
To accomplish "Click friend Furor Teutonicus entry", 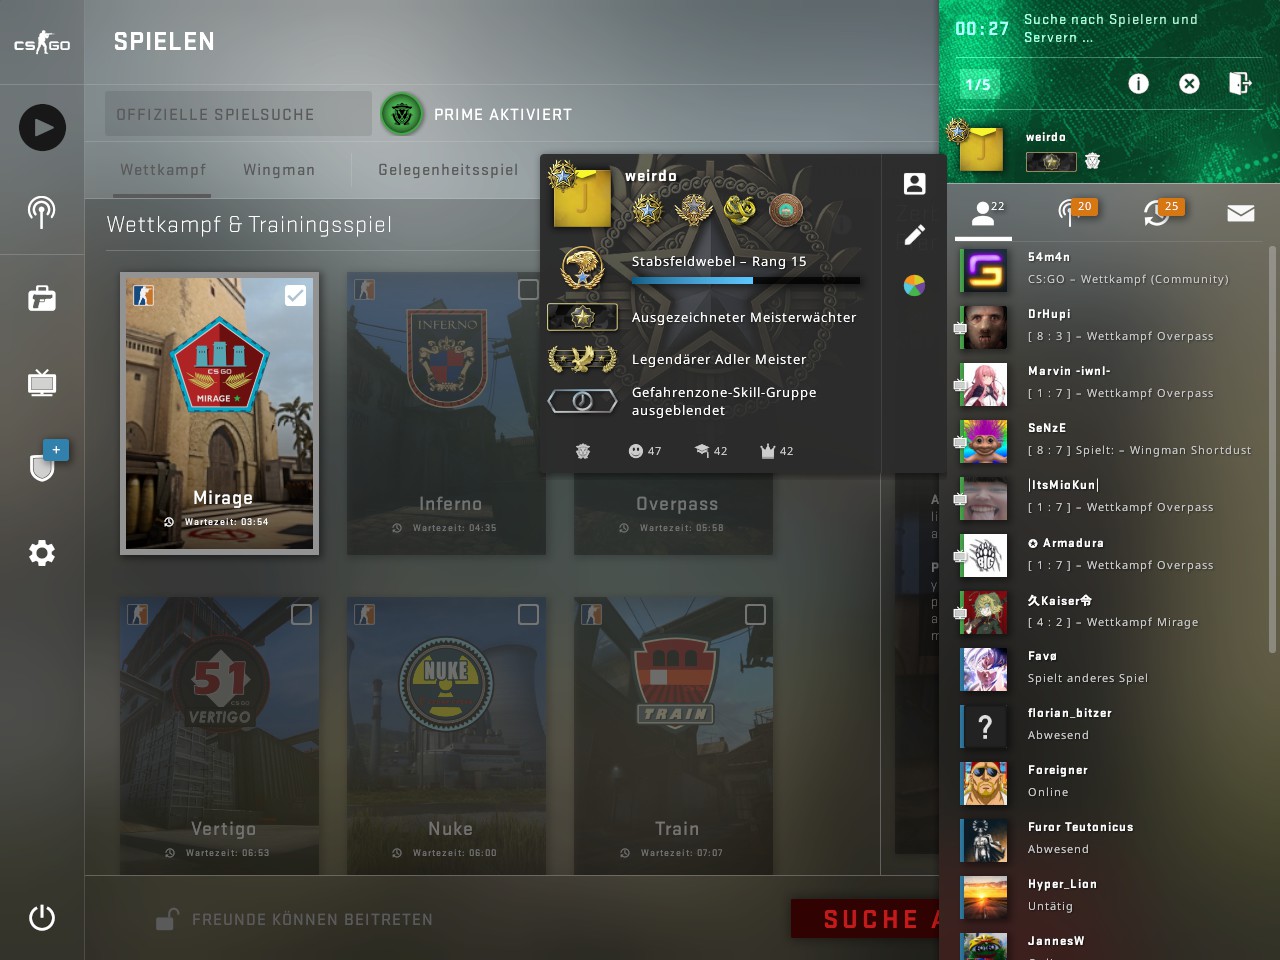I will tap(1108, 839).
